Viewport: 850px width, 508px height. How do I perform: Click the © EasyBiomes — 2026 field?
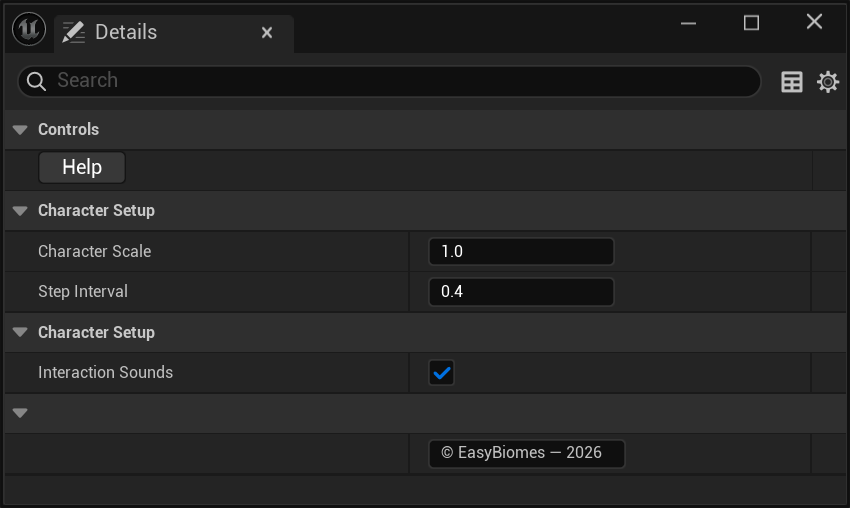(x=526, y=453)
